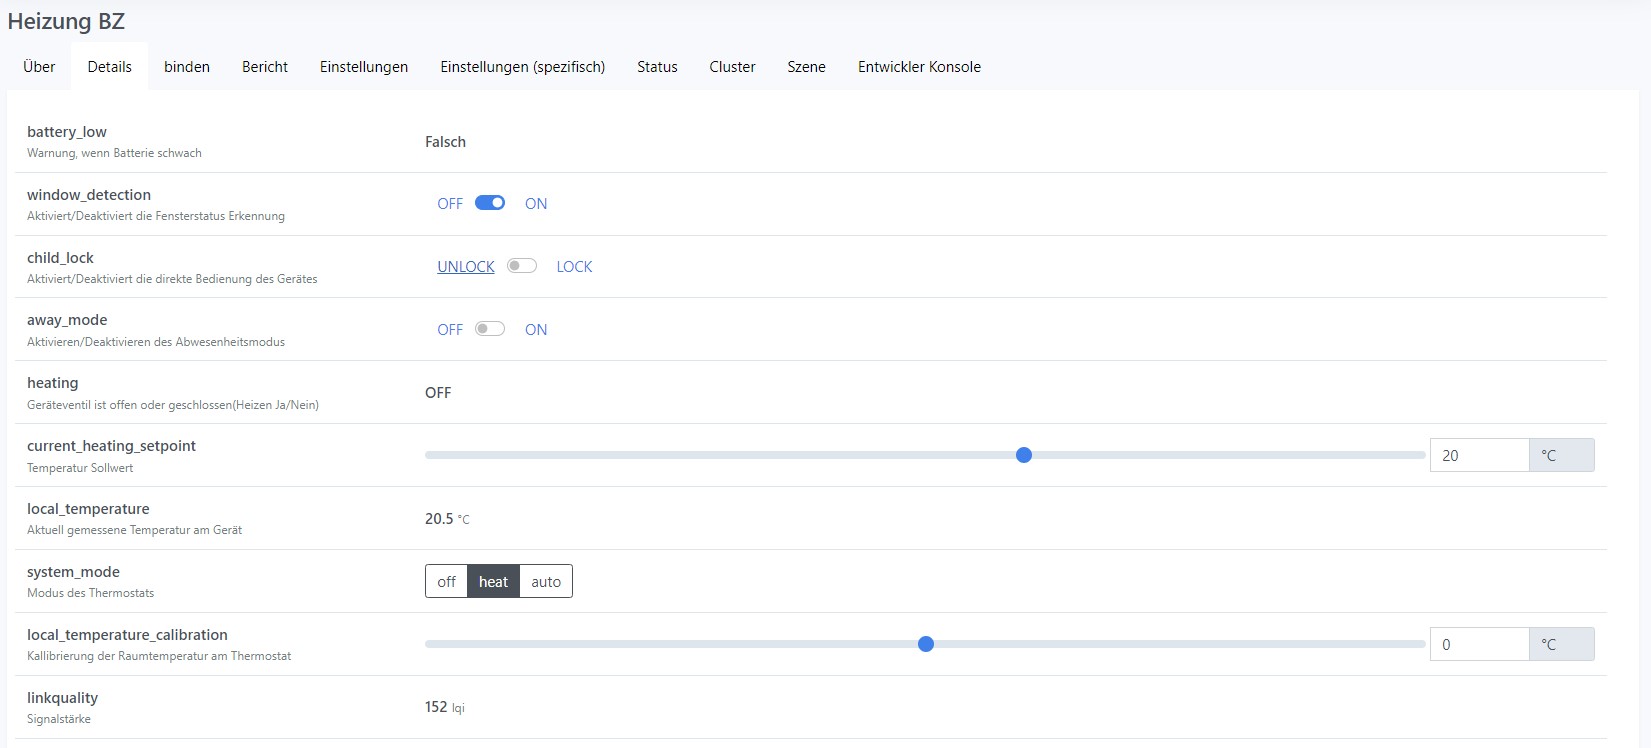Open the Über tab
The width and height of the screenshot is (1651, 748).
(x=39, y=67)
